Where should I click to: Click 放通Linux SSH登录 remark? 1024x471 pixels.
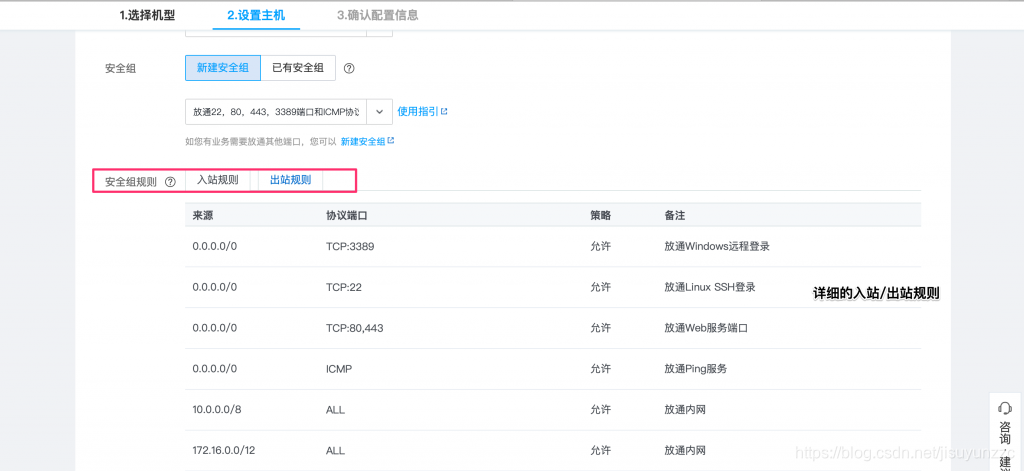[x=710, y=287]
